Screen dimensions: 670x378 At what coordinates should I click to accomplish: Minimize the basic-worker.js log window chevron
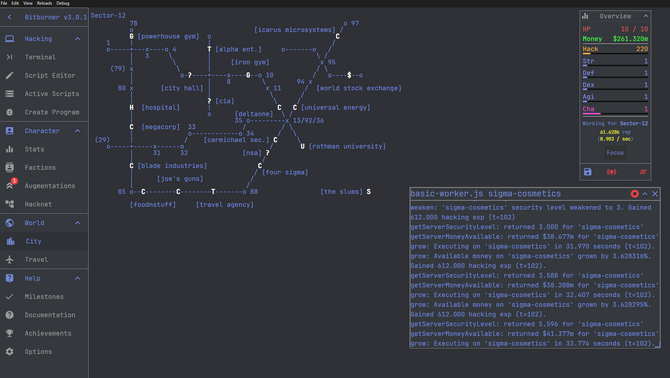click(645, 194)
